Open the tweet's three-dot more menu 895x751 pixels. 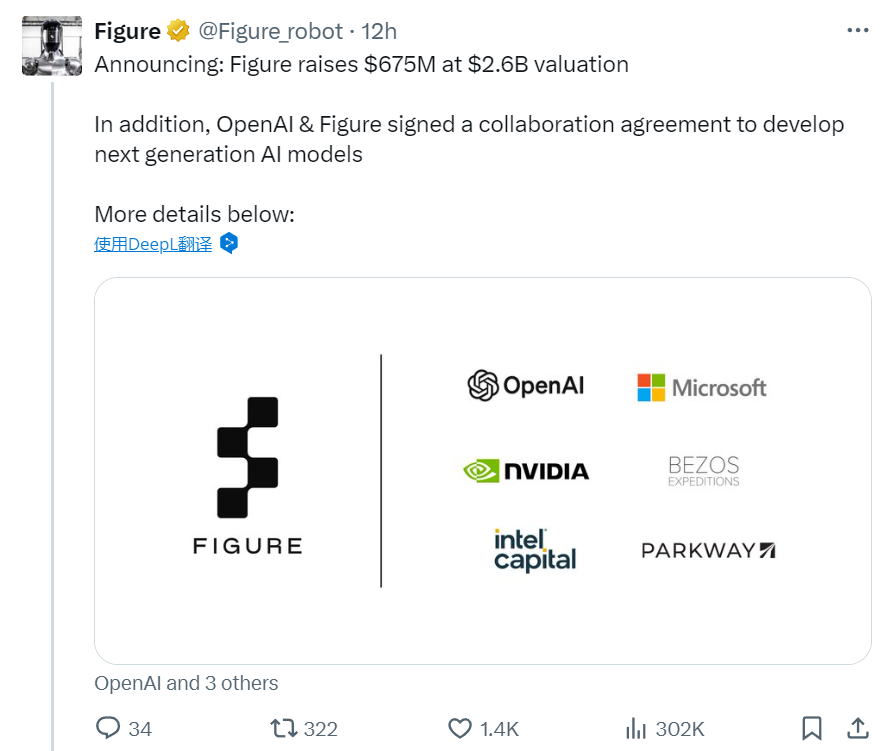click(x=857, y=30)
